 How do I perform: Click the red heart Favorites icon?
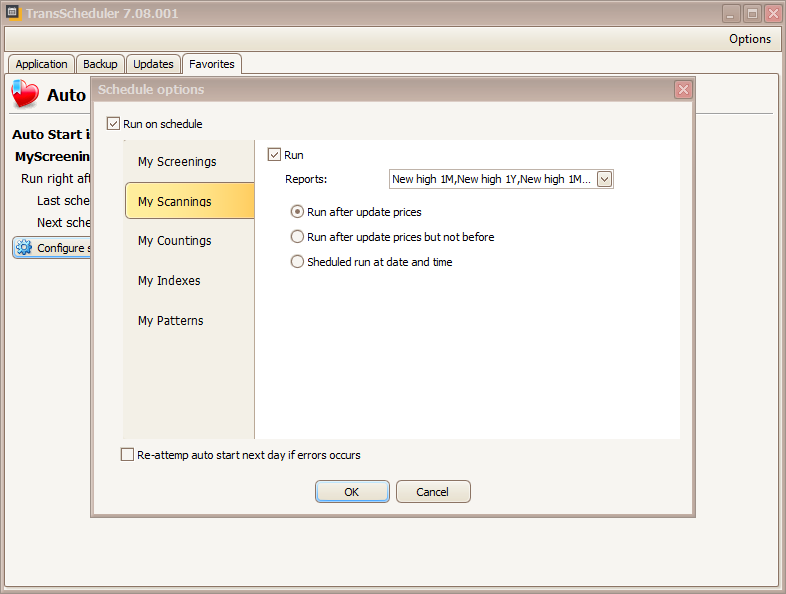(x=25, y=95)
